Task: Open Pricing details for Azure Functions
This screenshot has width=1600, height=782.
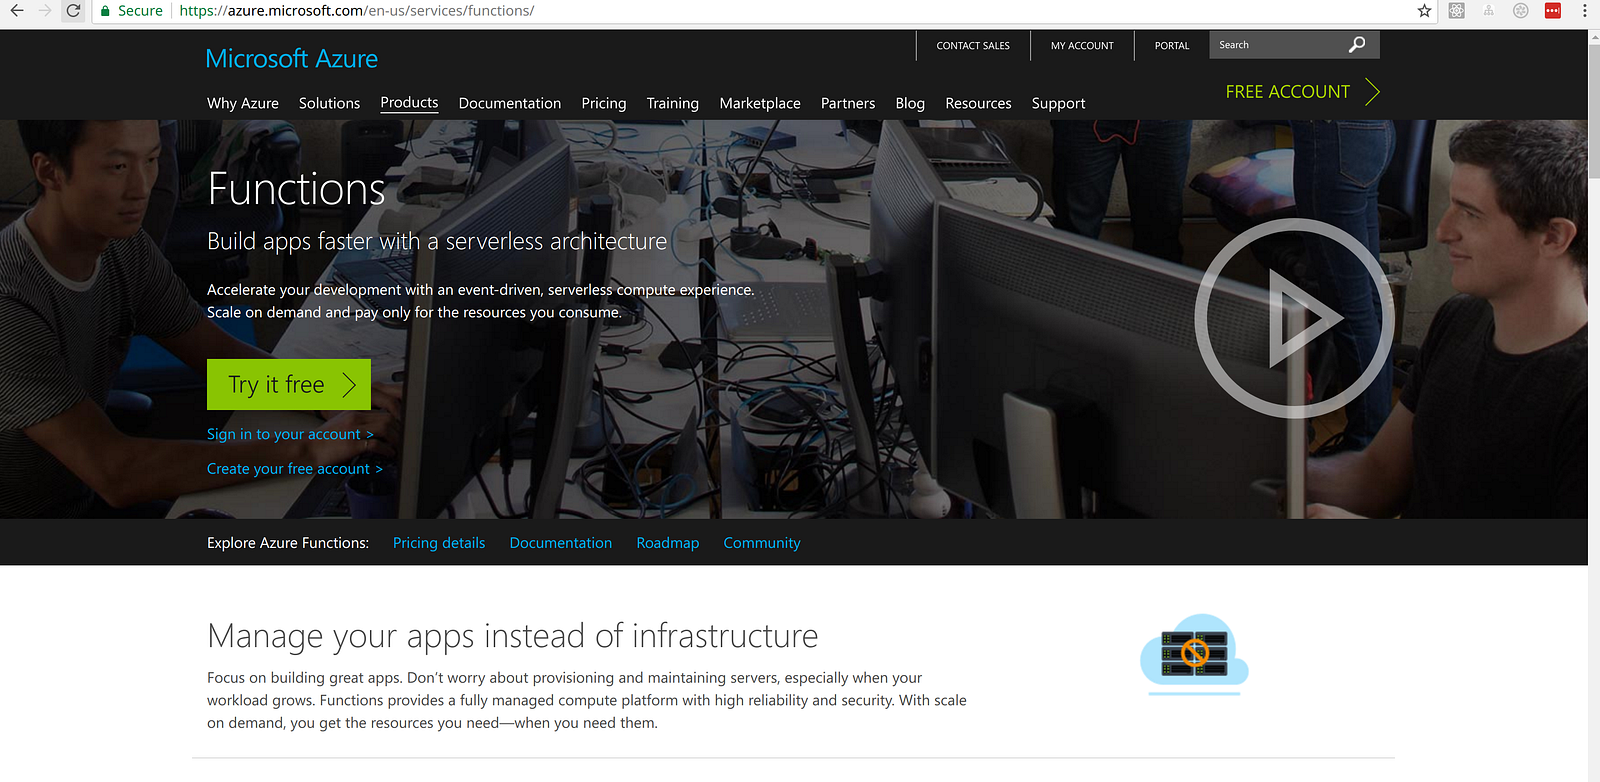Action: click(x=439, y=543)
